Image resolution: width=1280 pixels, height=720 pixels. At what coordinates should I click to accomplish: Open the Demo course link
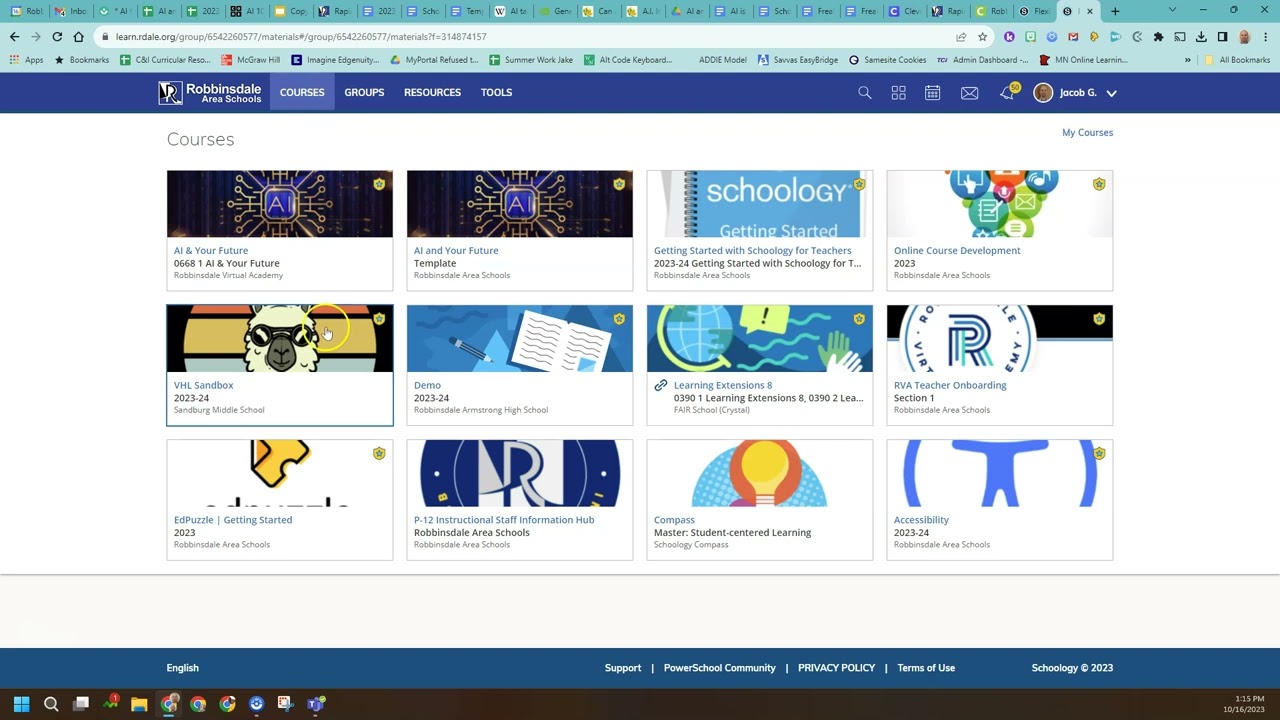click(427, 385)
